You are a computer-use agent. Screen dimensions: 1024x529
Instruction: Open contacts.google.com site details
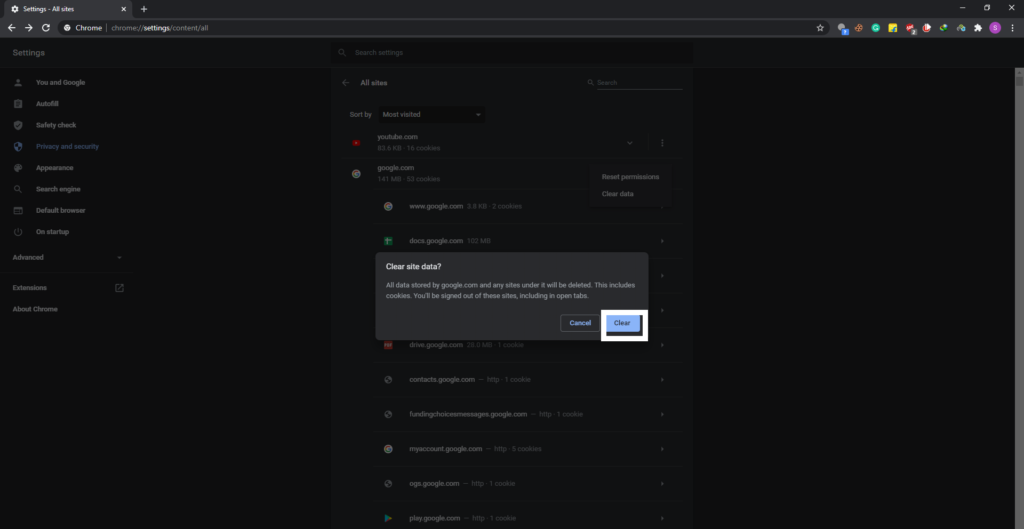[x=528, y=379]
